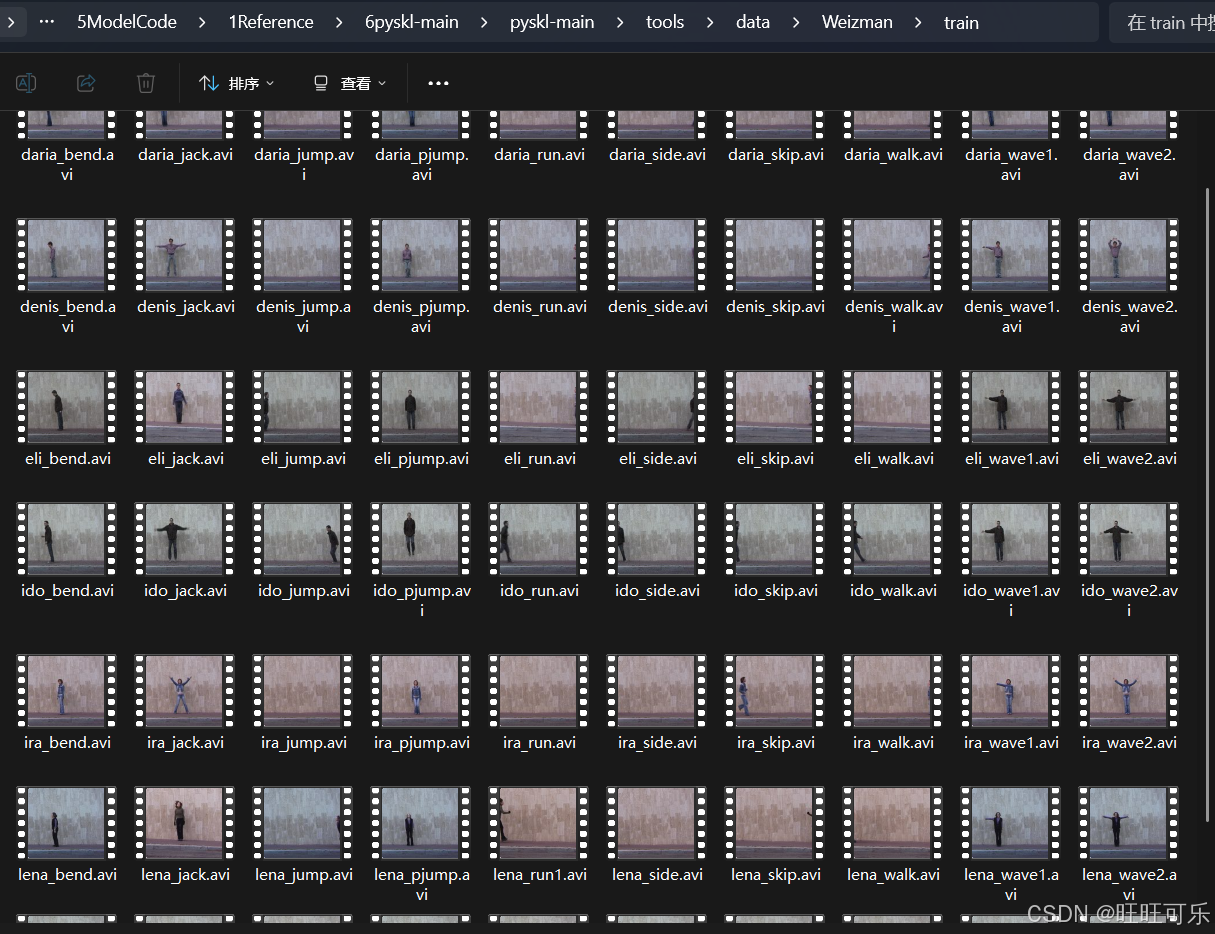Select the ido_bend.avi video thumbnail

pyautogui.click(x=67, y=539)
